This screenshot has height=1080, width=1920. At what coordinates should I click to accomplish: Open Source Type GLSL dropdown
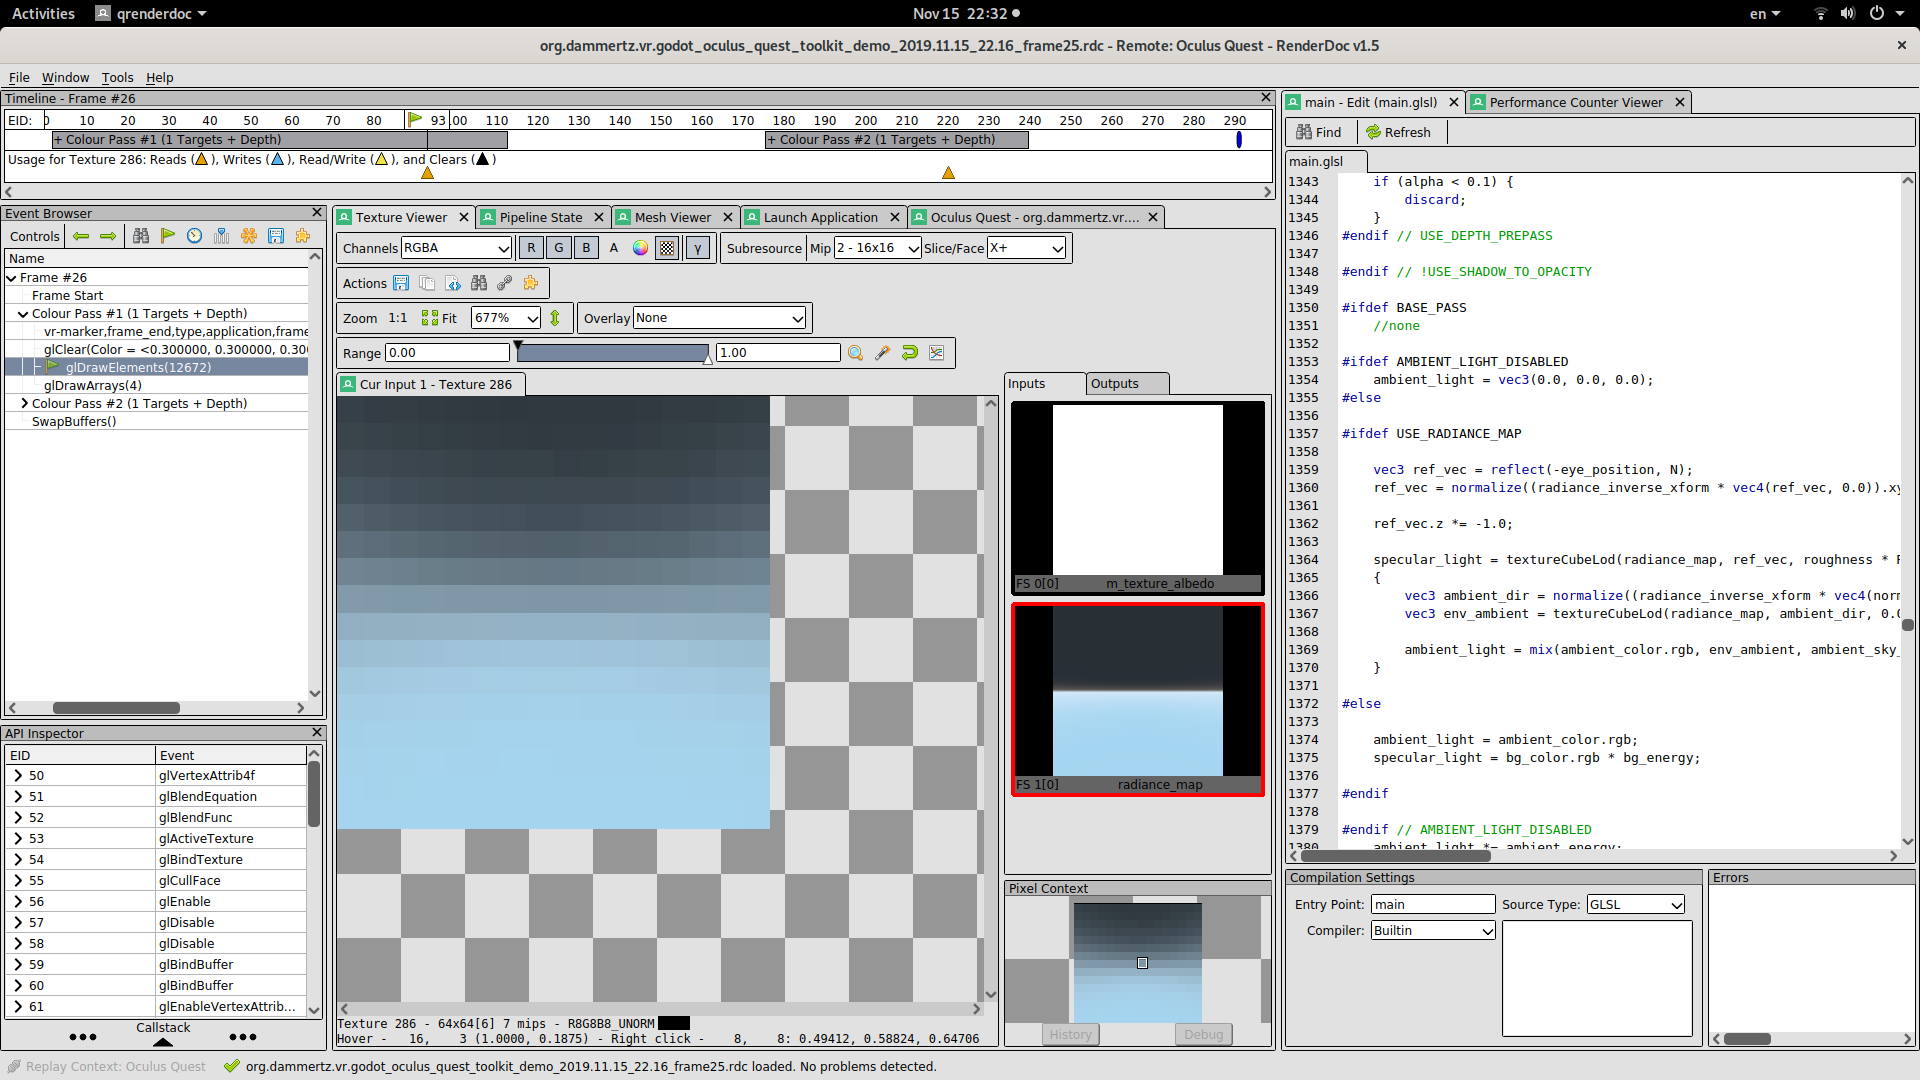1635,904
